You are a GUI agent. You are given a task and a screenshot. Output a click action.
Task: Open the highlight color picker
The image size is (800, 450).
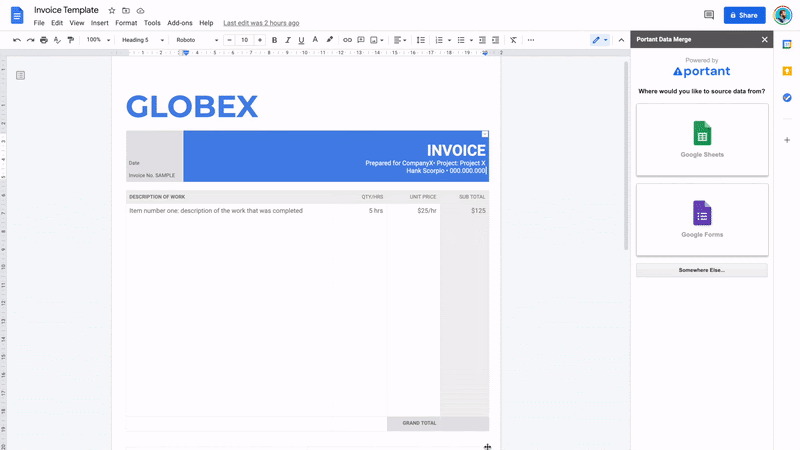330,40
